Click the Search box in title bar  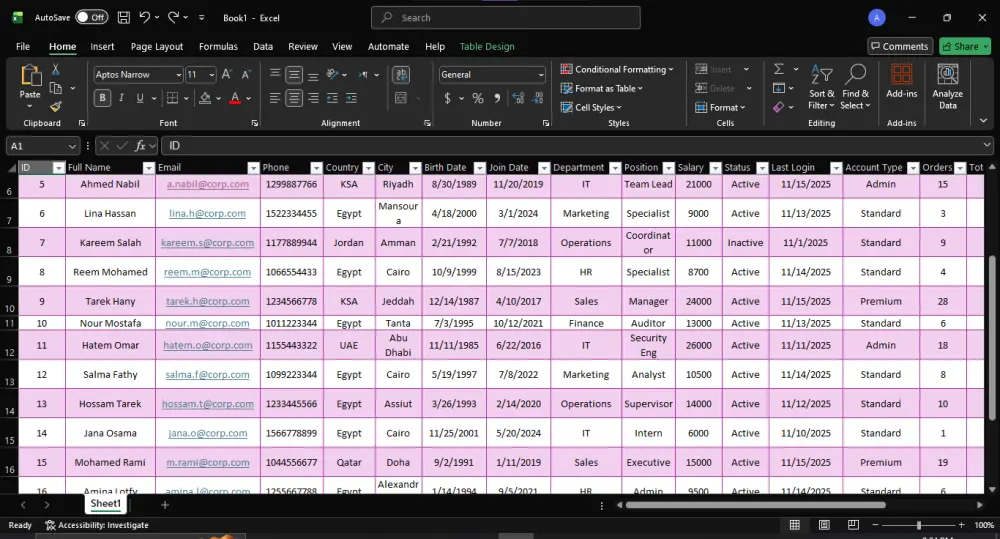tap(506, 18)
